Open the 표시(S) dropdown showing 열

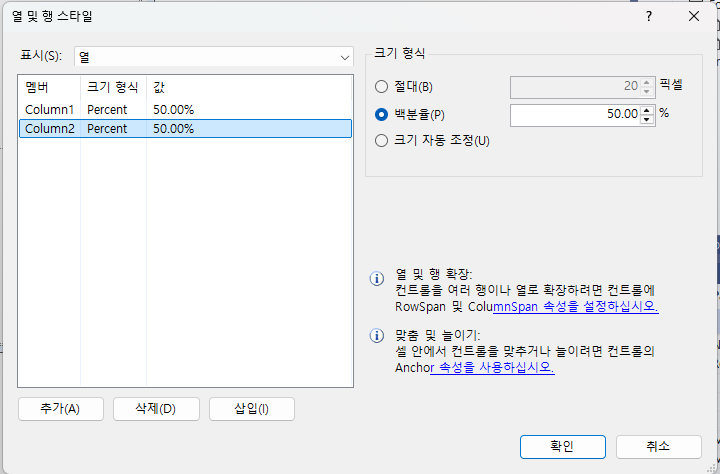coord(214,57)
